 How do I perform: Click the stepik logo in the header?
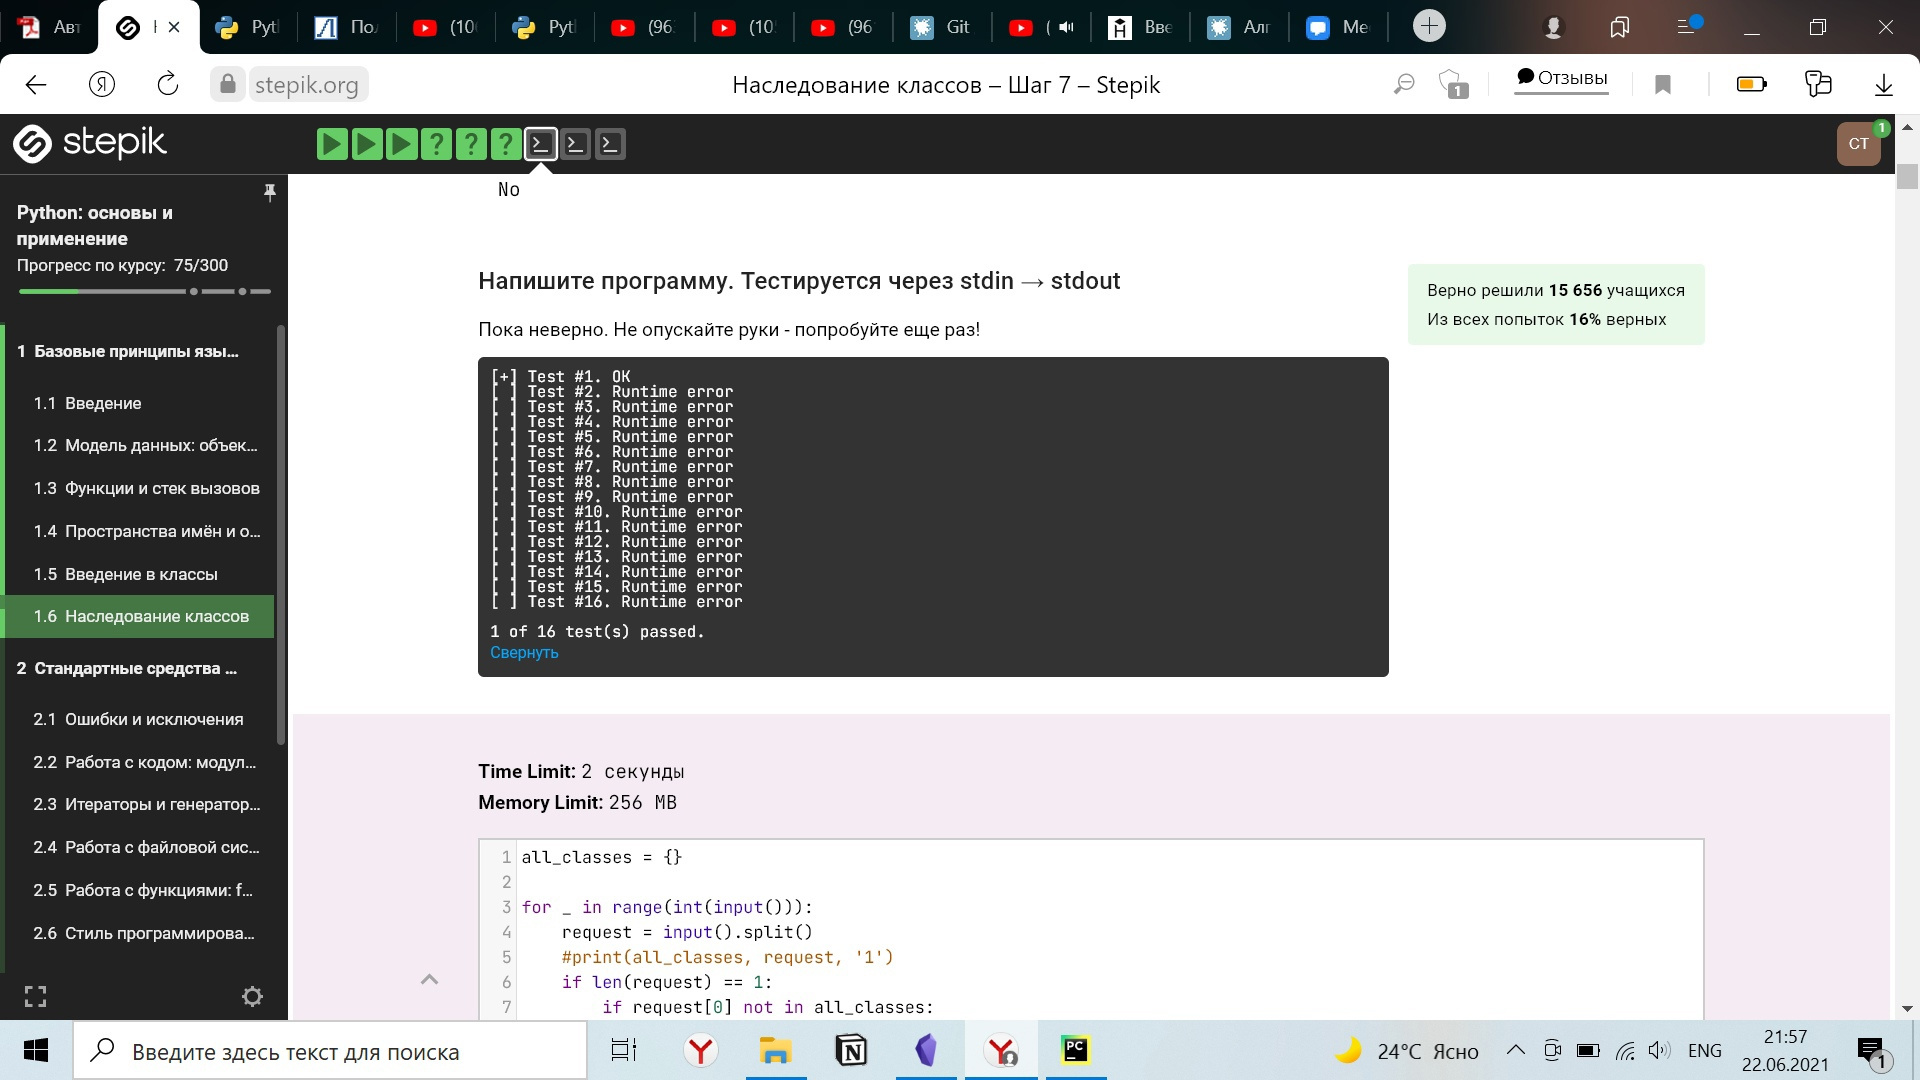click(90, 143)
